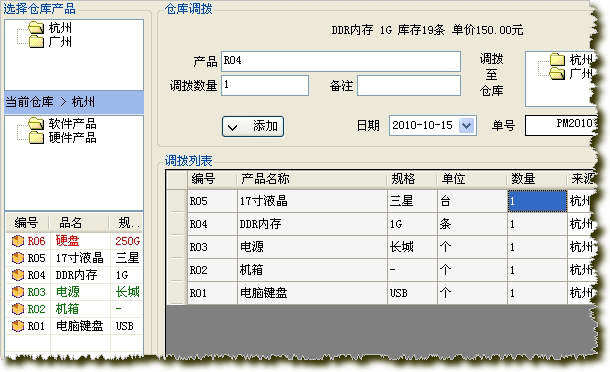Click the 条 unit cell of row R04

(472, 224)
